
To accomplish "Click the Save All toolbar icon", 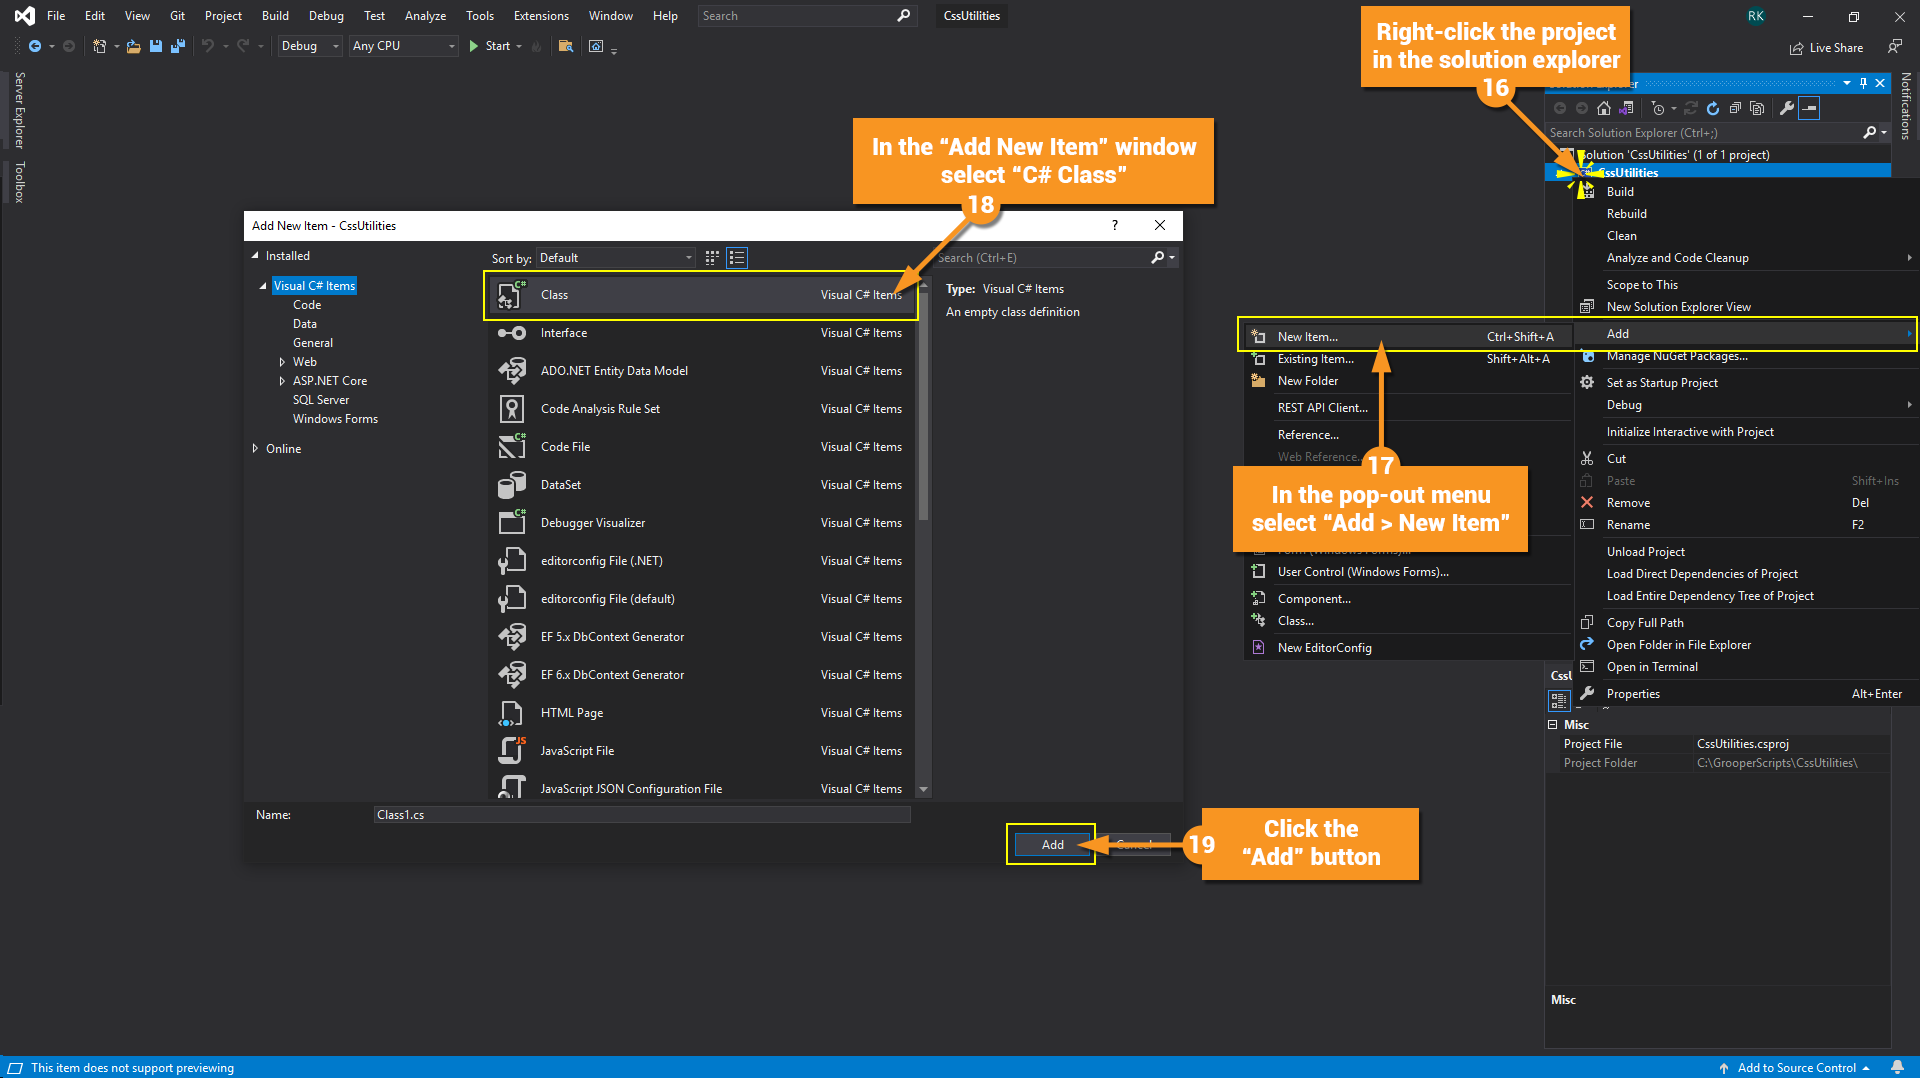I will click(178, 46).
